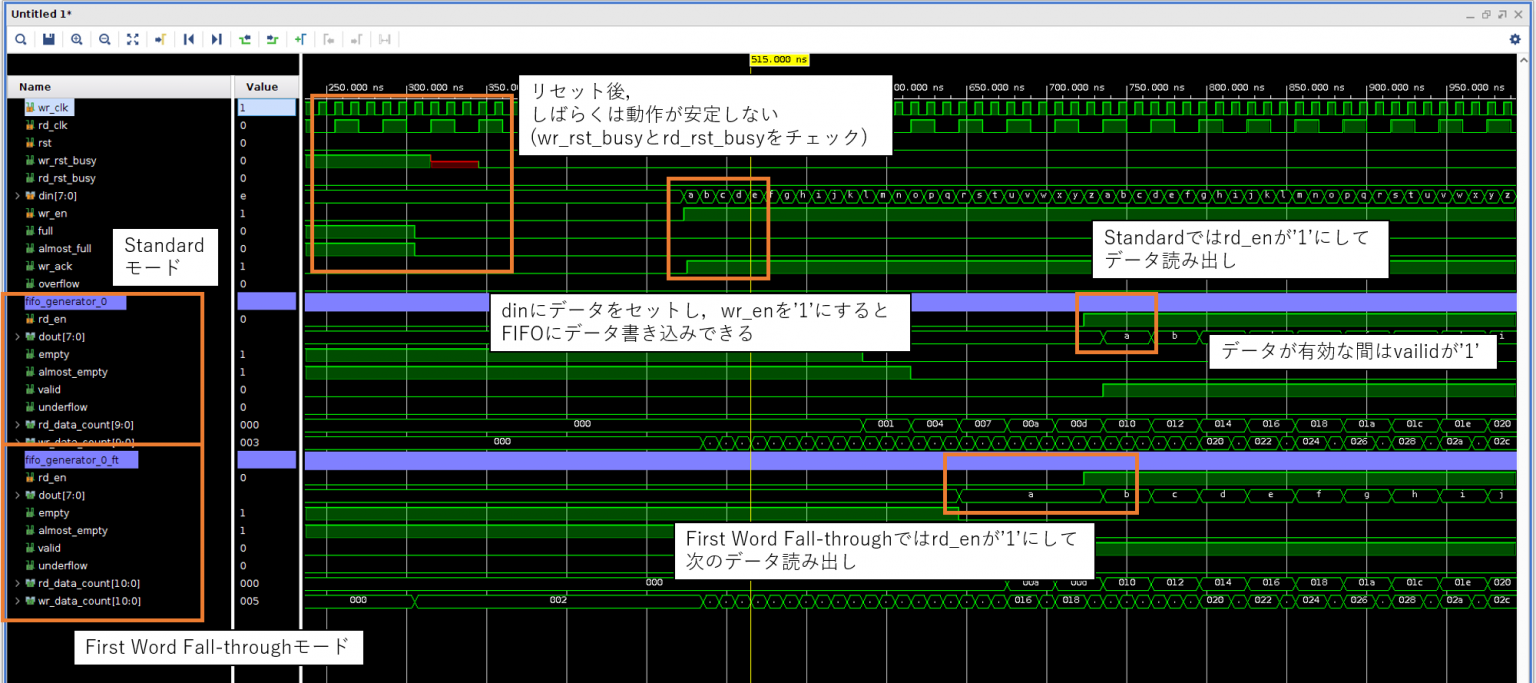Screen dimensions: 1536x683
Task: Save the waveform configuration
Action: pyautogui.click(x=48, y=39)
